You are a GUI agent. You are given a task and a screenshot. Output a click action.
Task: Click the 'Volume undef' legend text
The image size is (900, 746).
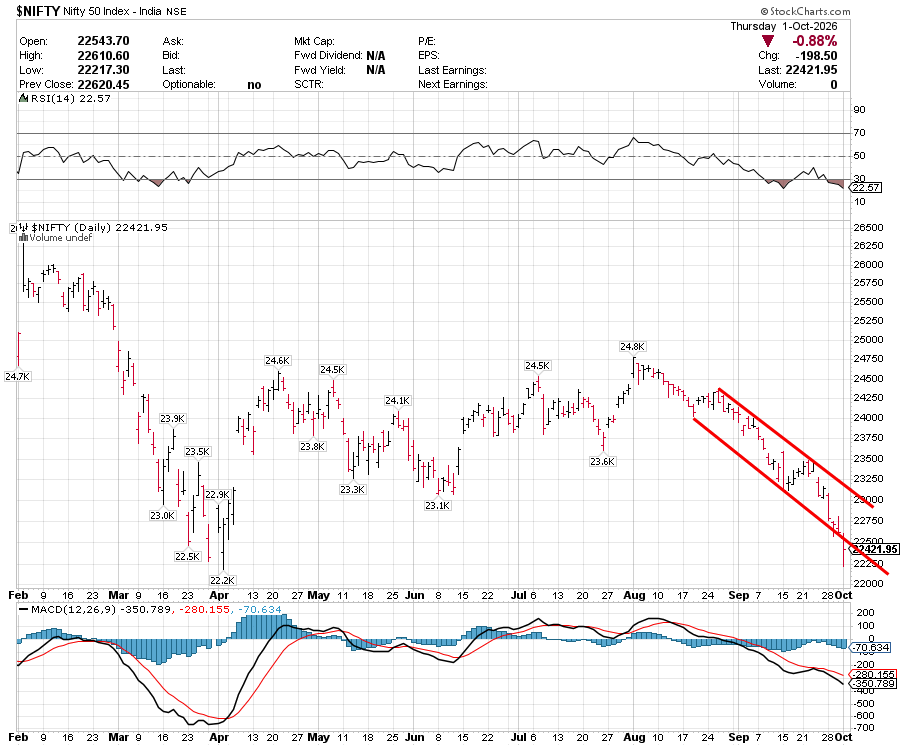(60, 238)
